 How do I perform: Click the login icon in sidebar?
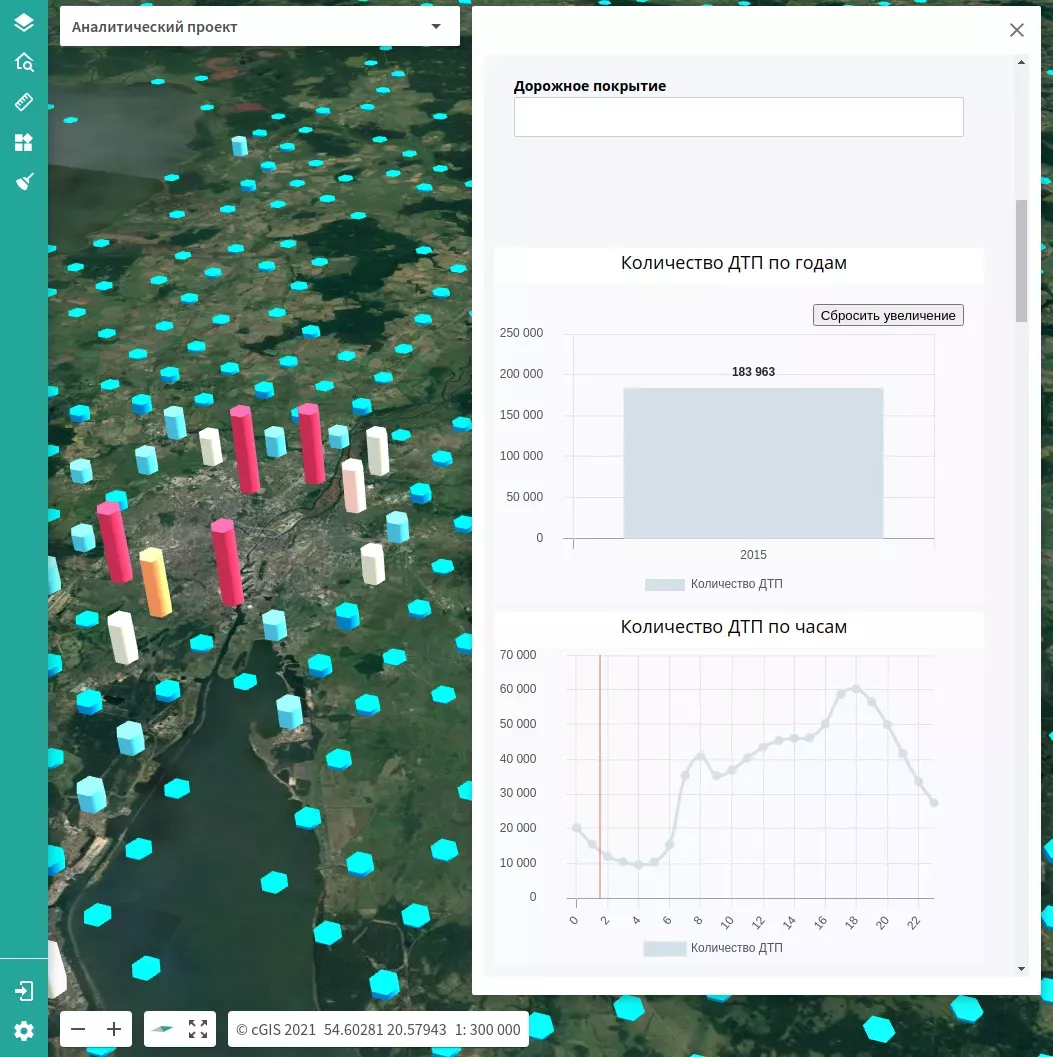click(x=24, y=991)
